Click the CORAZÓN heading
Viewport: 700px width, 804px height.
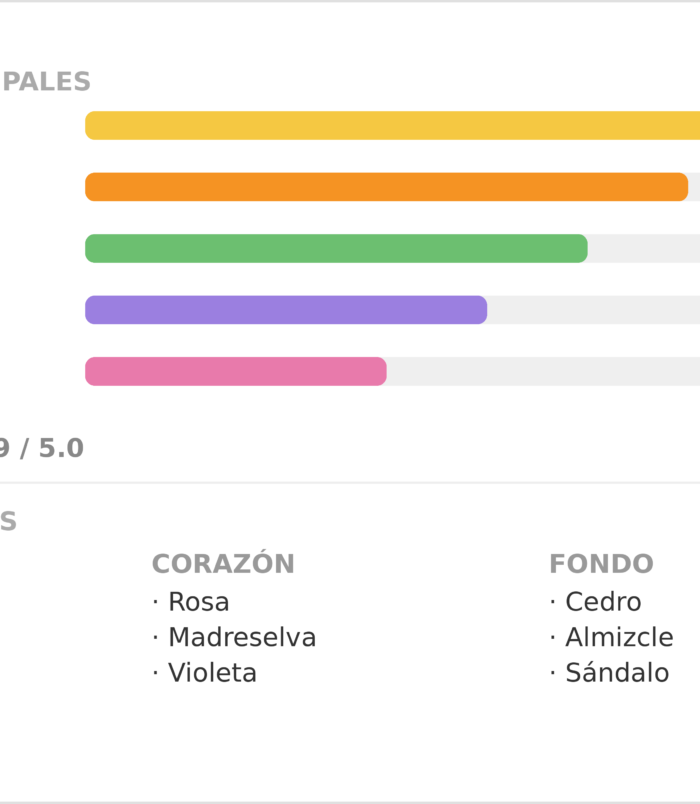(x=223, y=562)
